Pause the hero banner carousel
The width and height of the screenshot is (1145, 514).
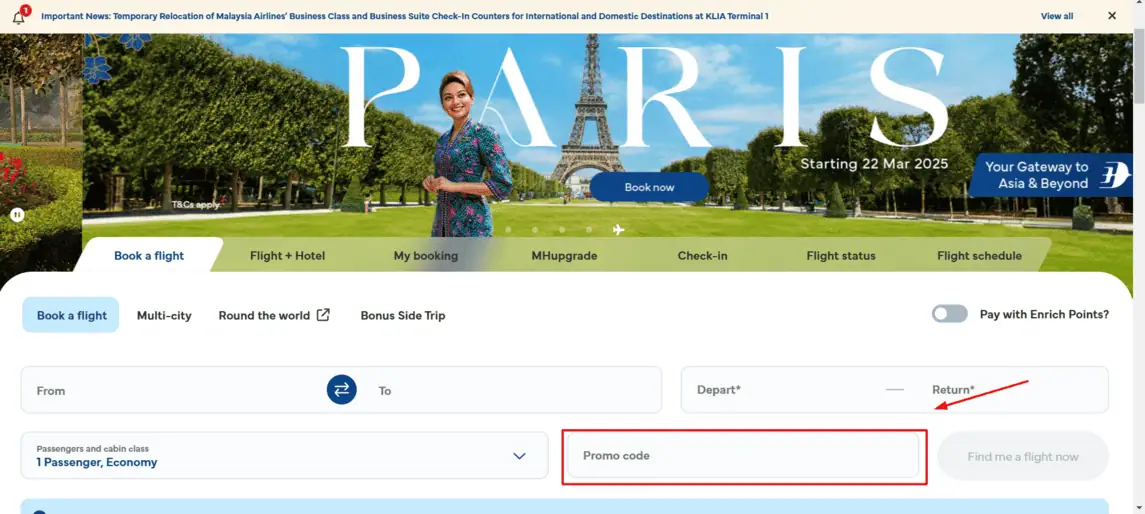click(x=17, y=215)
